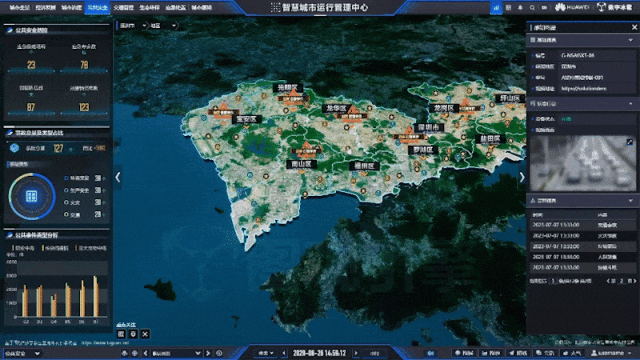This screenshot has height=360, width=640.
Task: Click the info circle icon in bottom bar
Action: click(219, 353)
